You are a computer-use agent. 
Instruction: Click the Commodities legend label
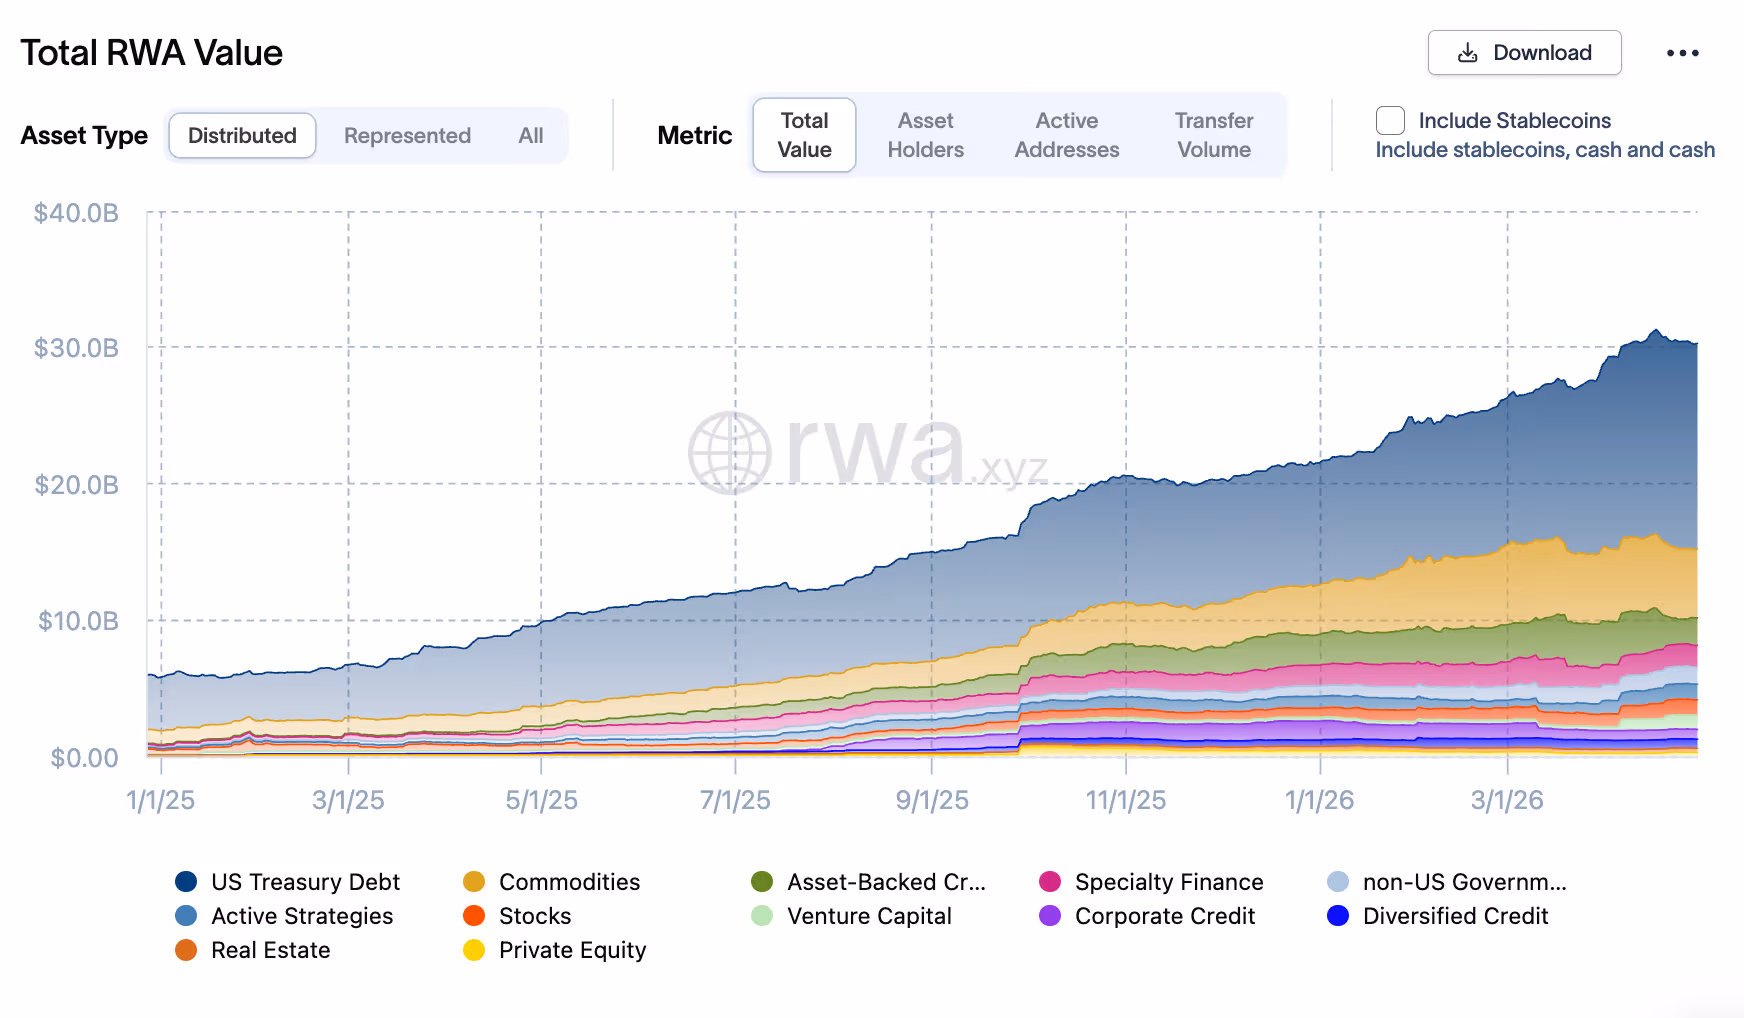pos(569,882)
